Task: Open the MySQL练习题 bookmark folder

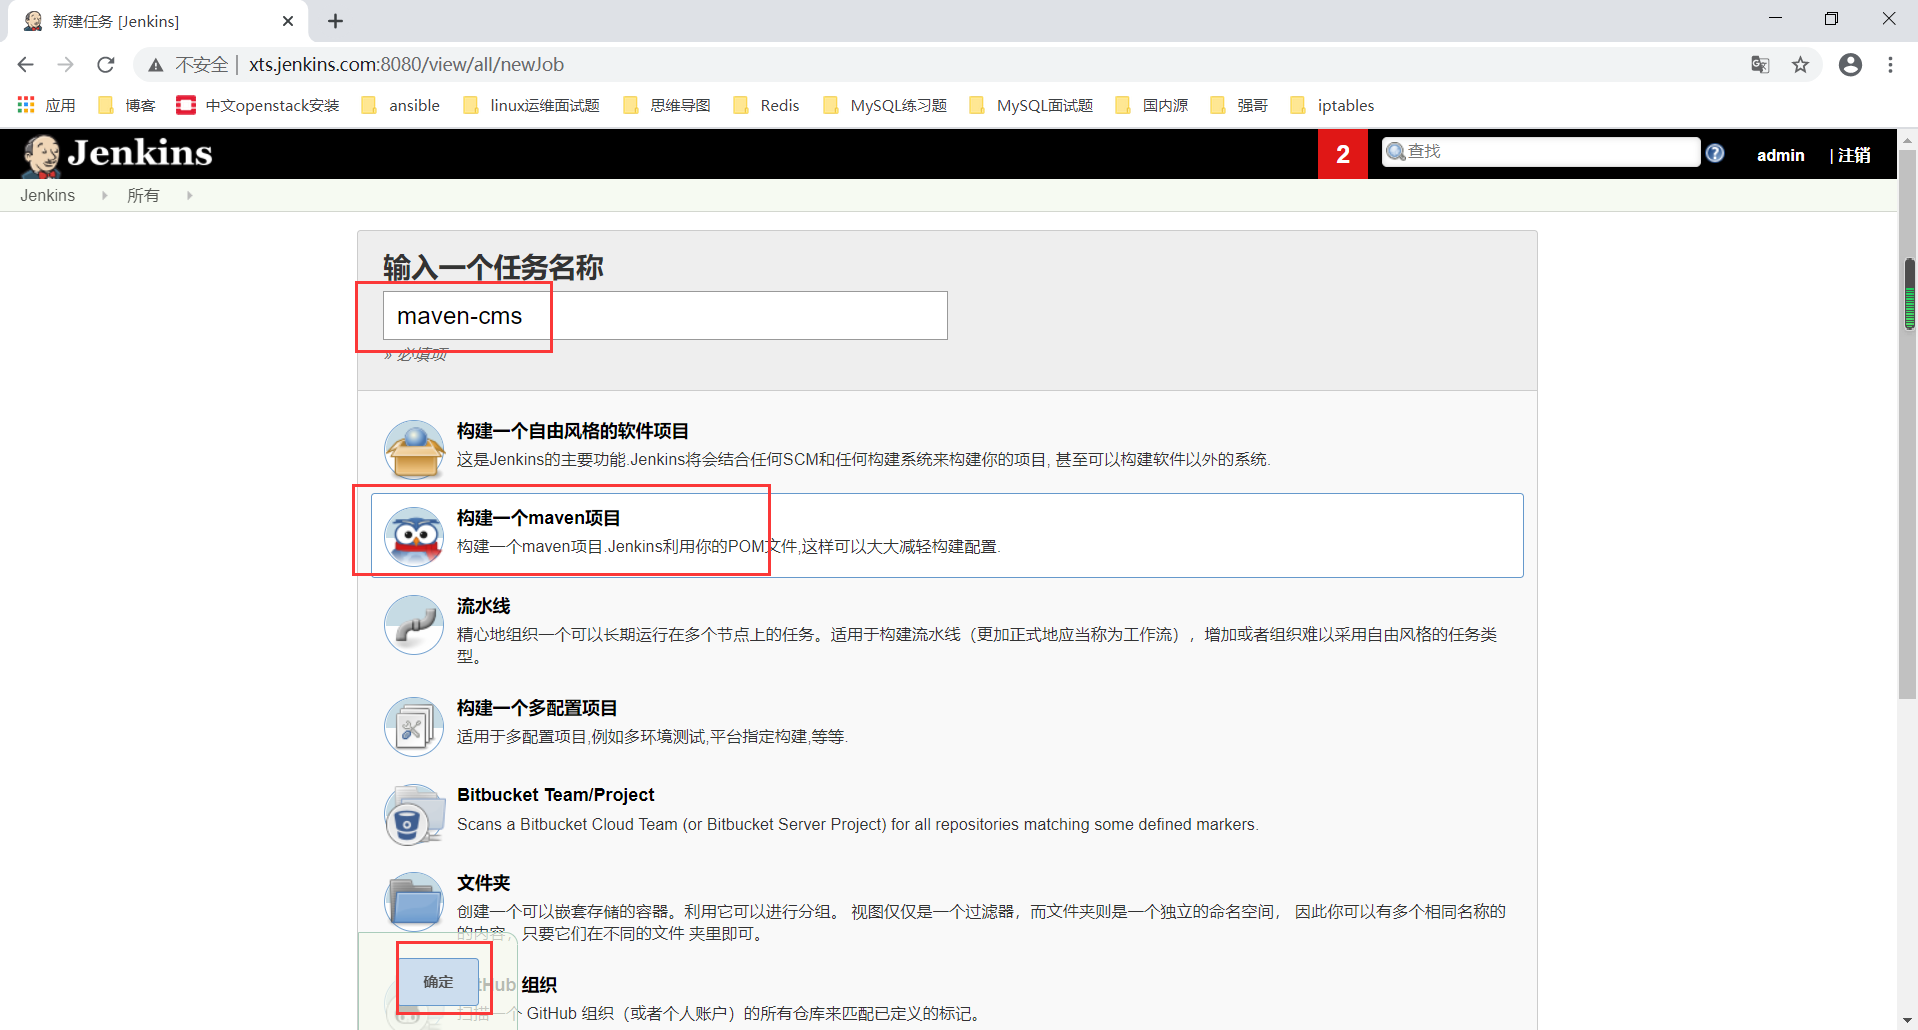Action: pyautogui.click(x=885, y=105)
